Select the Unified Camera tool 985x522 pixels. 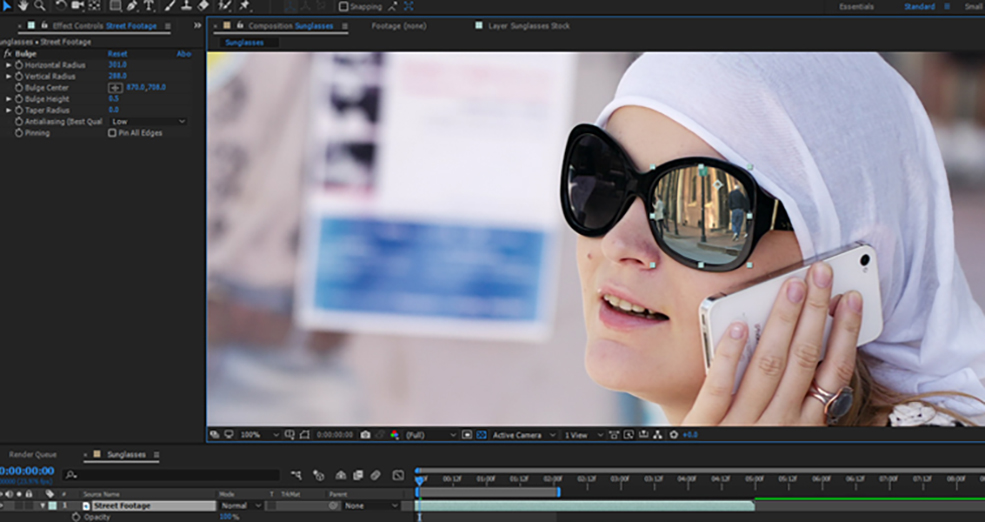tap(78, 6)
